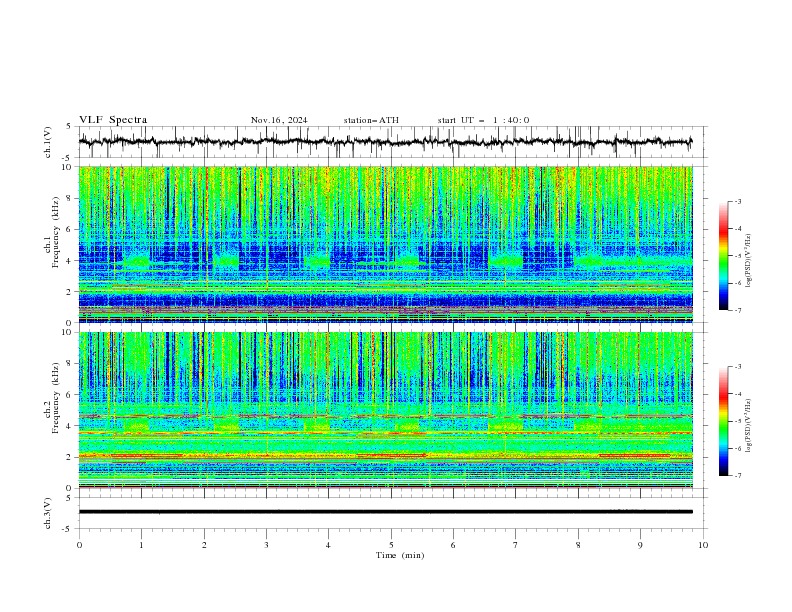This screenshot has width=792, height=612.
Task: Click the ch.1 colorbar 'log(PSD)(V²/Hz)' label
Action: [x=749, y=260]
